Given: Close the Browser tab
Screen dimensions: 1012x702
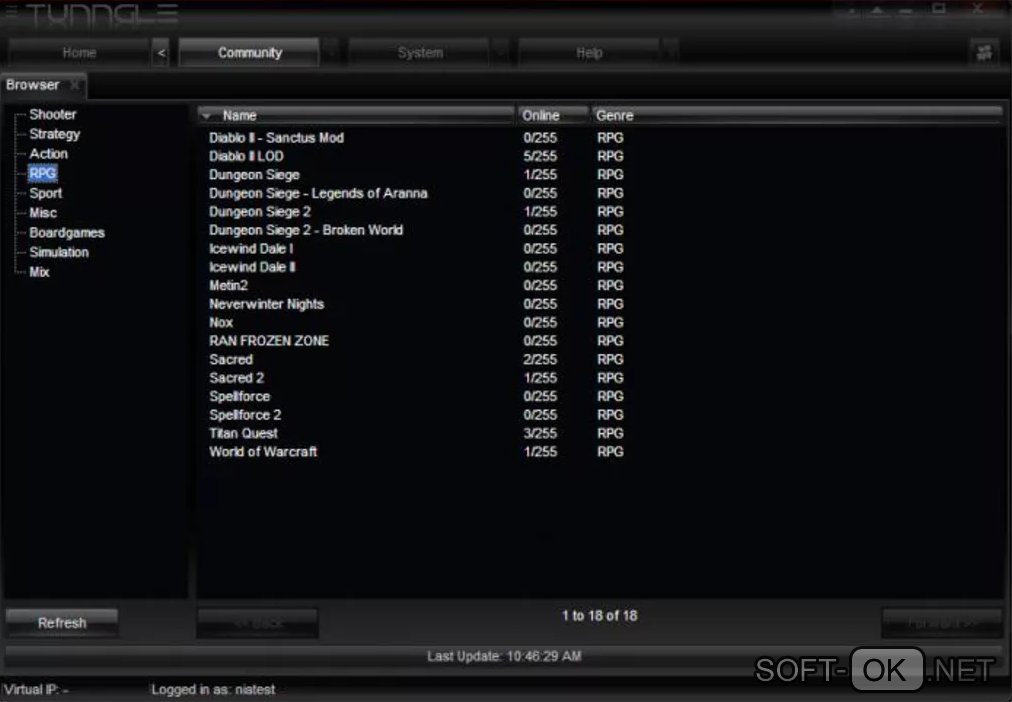Looking at the screenshot, I should point(75,85).
